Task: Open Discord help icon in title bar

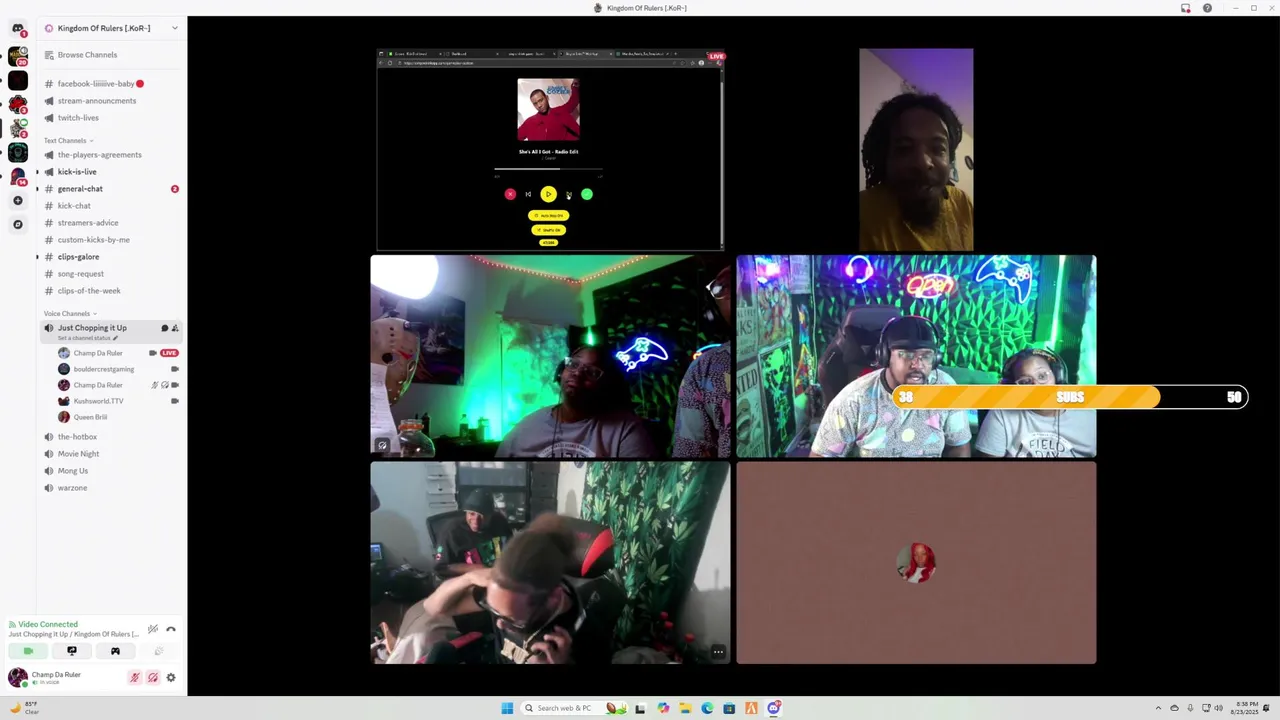Action: coord(1207,8)
